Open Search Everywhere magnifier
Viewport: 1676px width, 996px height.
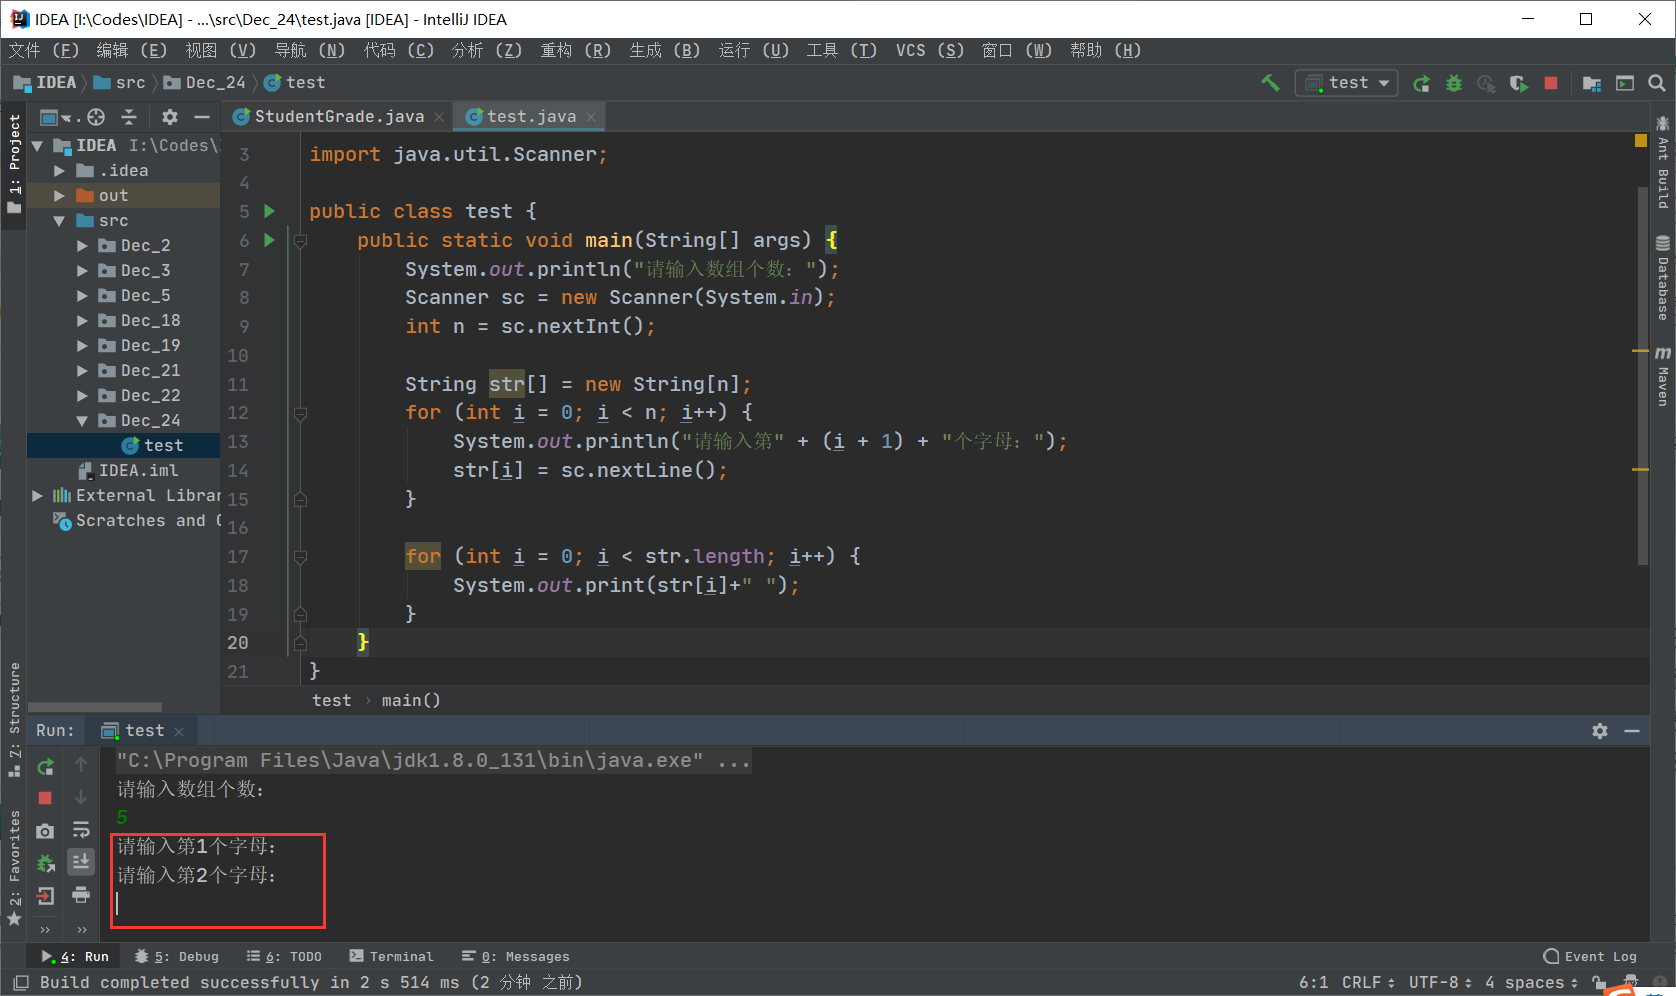(x=1657, y=83)
